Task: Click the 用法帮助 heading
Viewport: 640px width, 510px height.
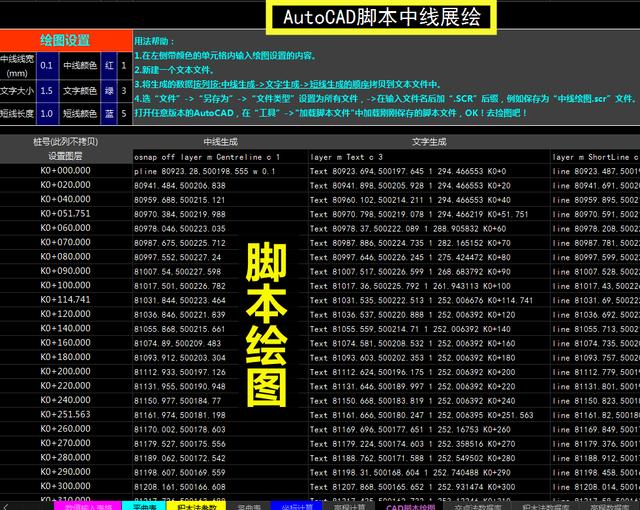Action: (154, 41)
